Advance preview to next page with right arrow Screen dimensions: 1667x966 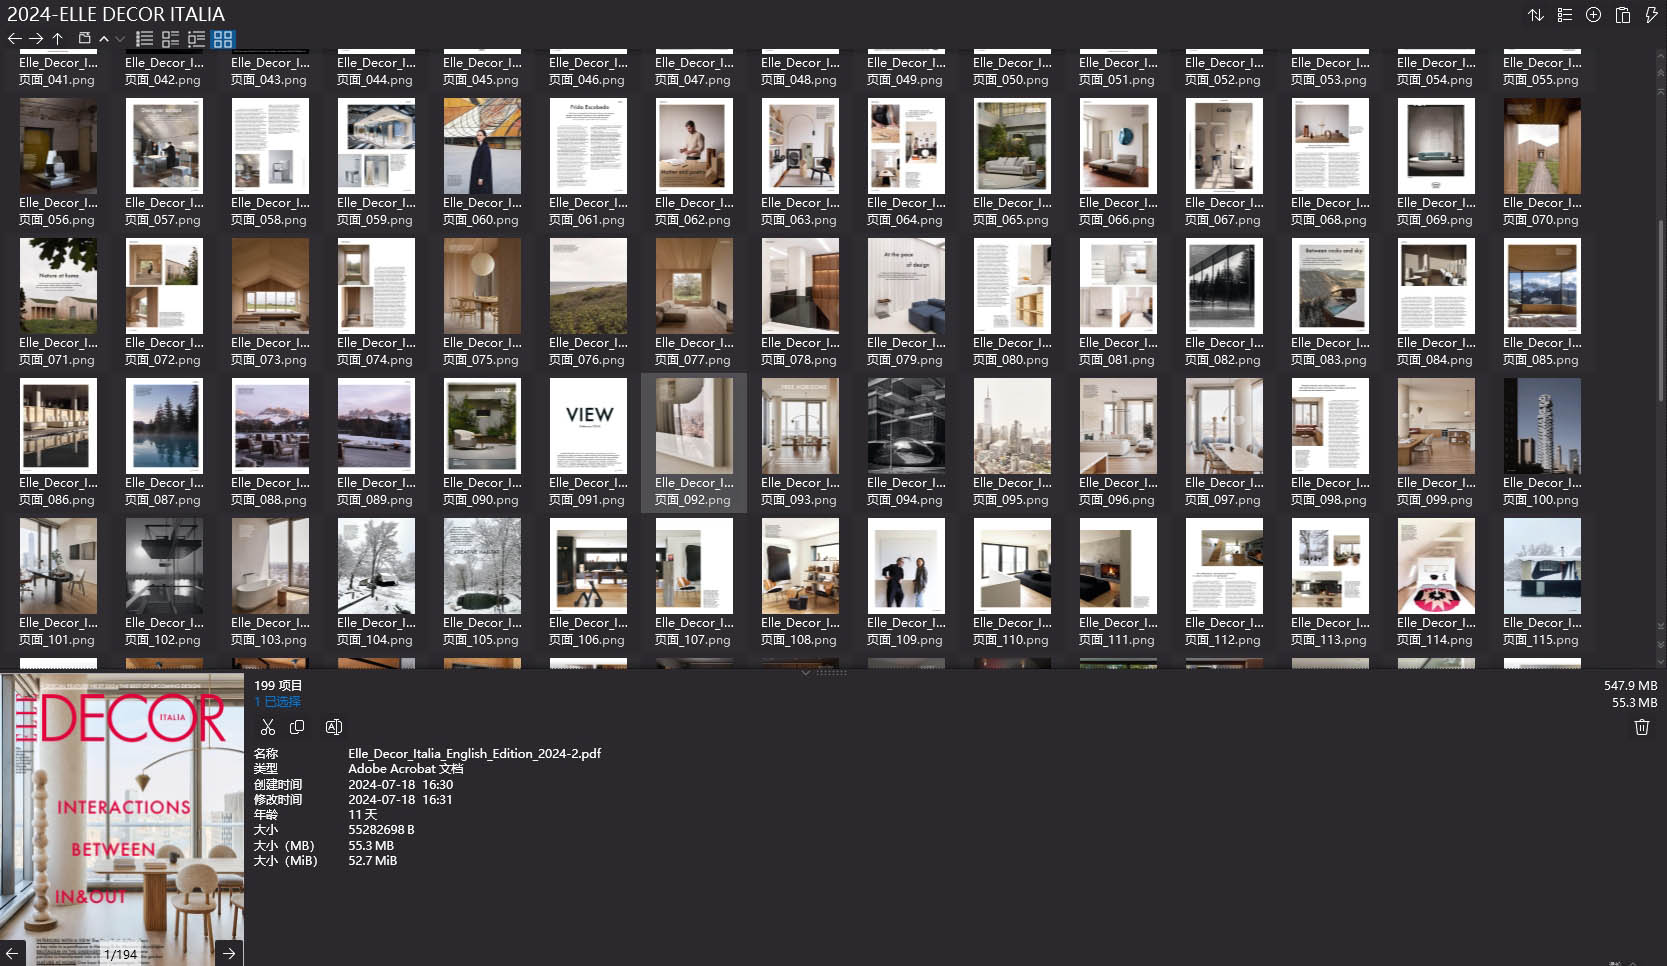228,953
